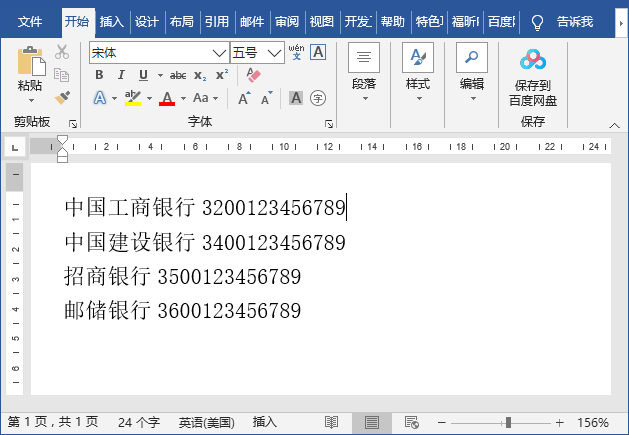Image resolution: width=629 pixels, height=435 pixels.
Task: Clear formatting with the eraser icon
Action: tap(253, 75)
